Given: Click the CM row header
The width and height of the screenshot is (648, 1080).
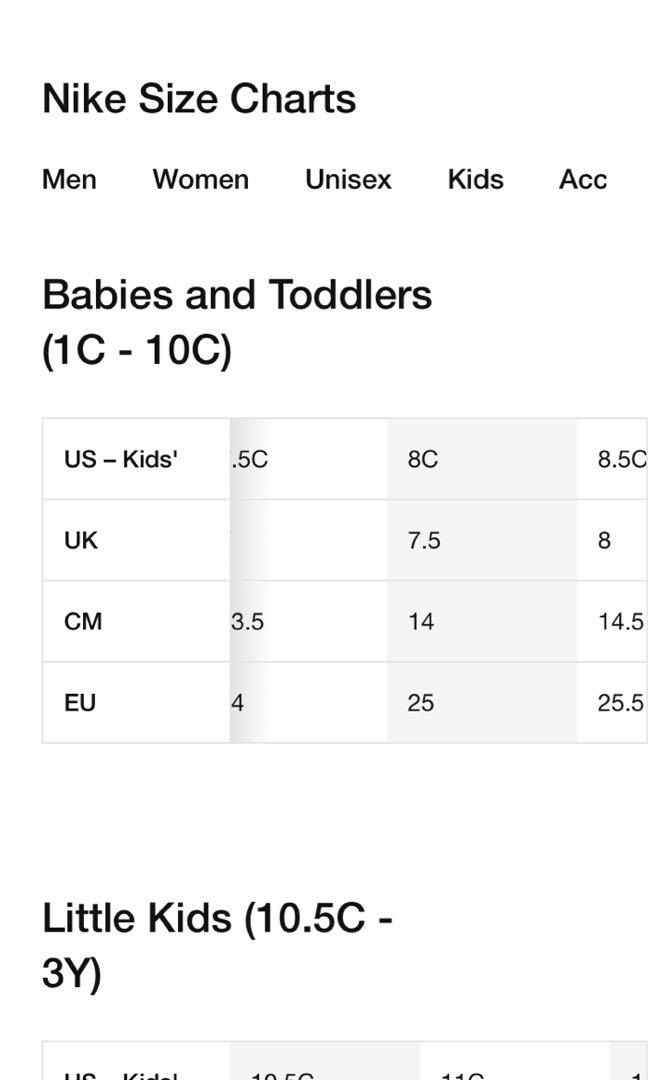Looking at the screenshot, I should click(136, 621).
